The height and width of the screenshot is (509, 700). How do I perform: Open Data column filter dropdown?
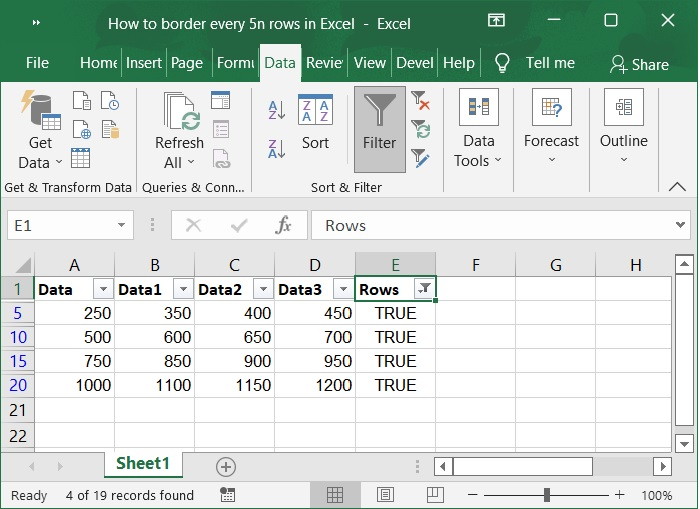103,289
